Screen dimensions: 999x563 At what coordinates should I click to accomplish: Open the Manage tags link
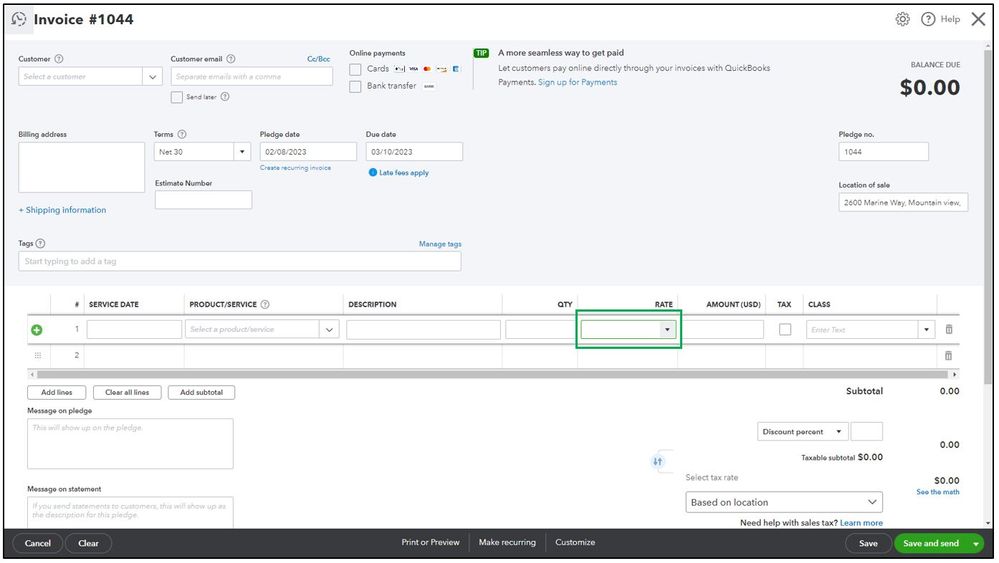(x=440, y=244)
